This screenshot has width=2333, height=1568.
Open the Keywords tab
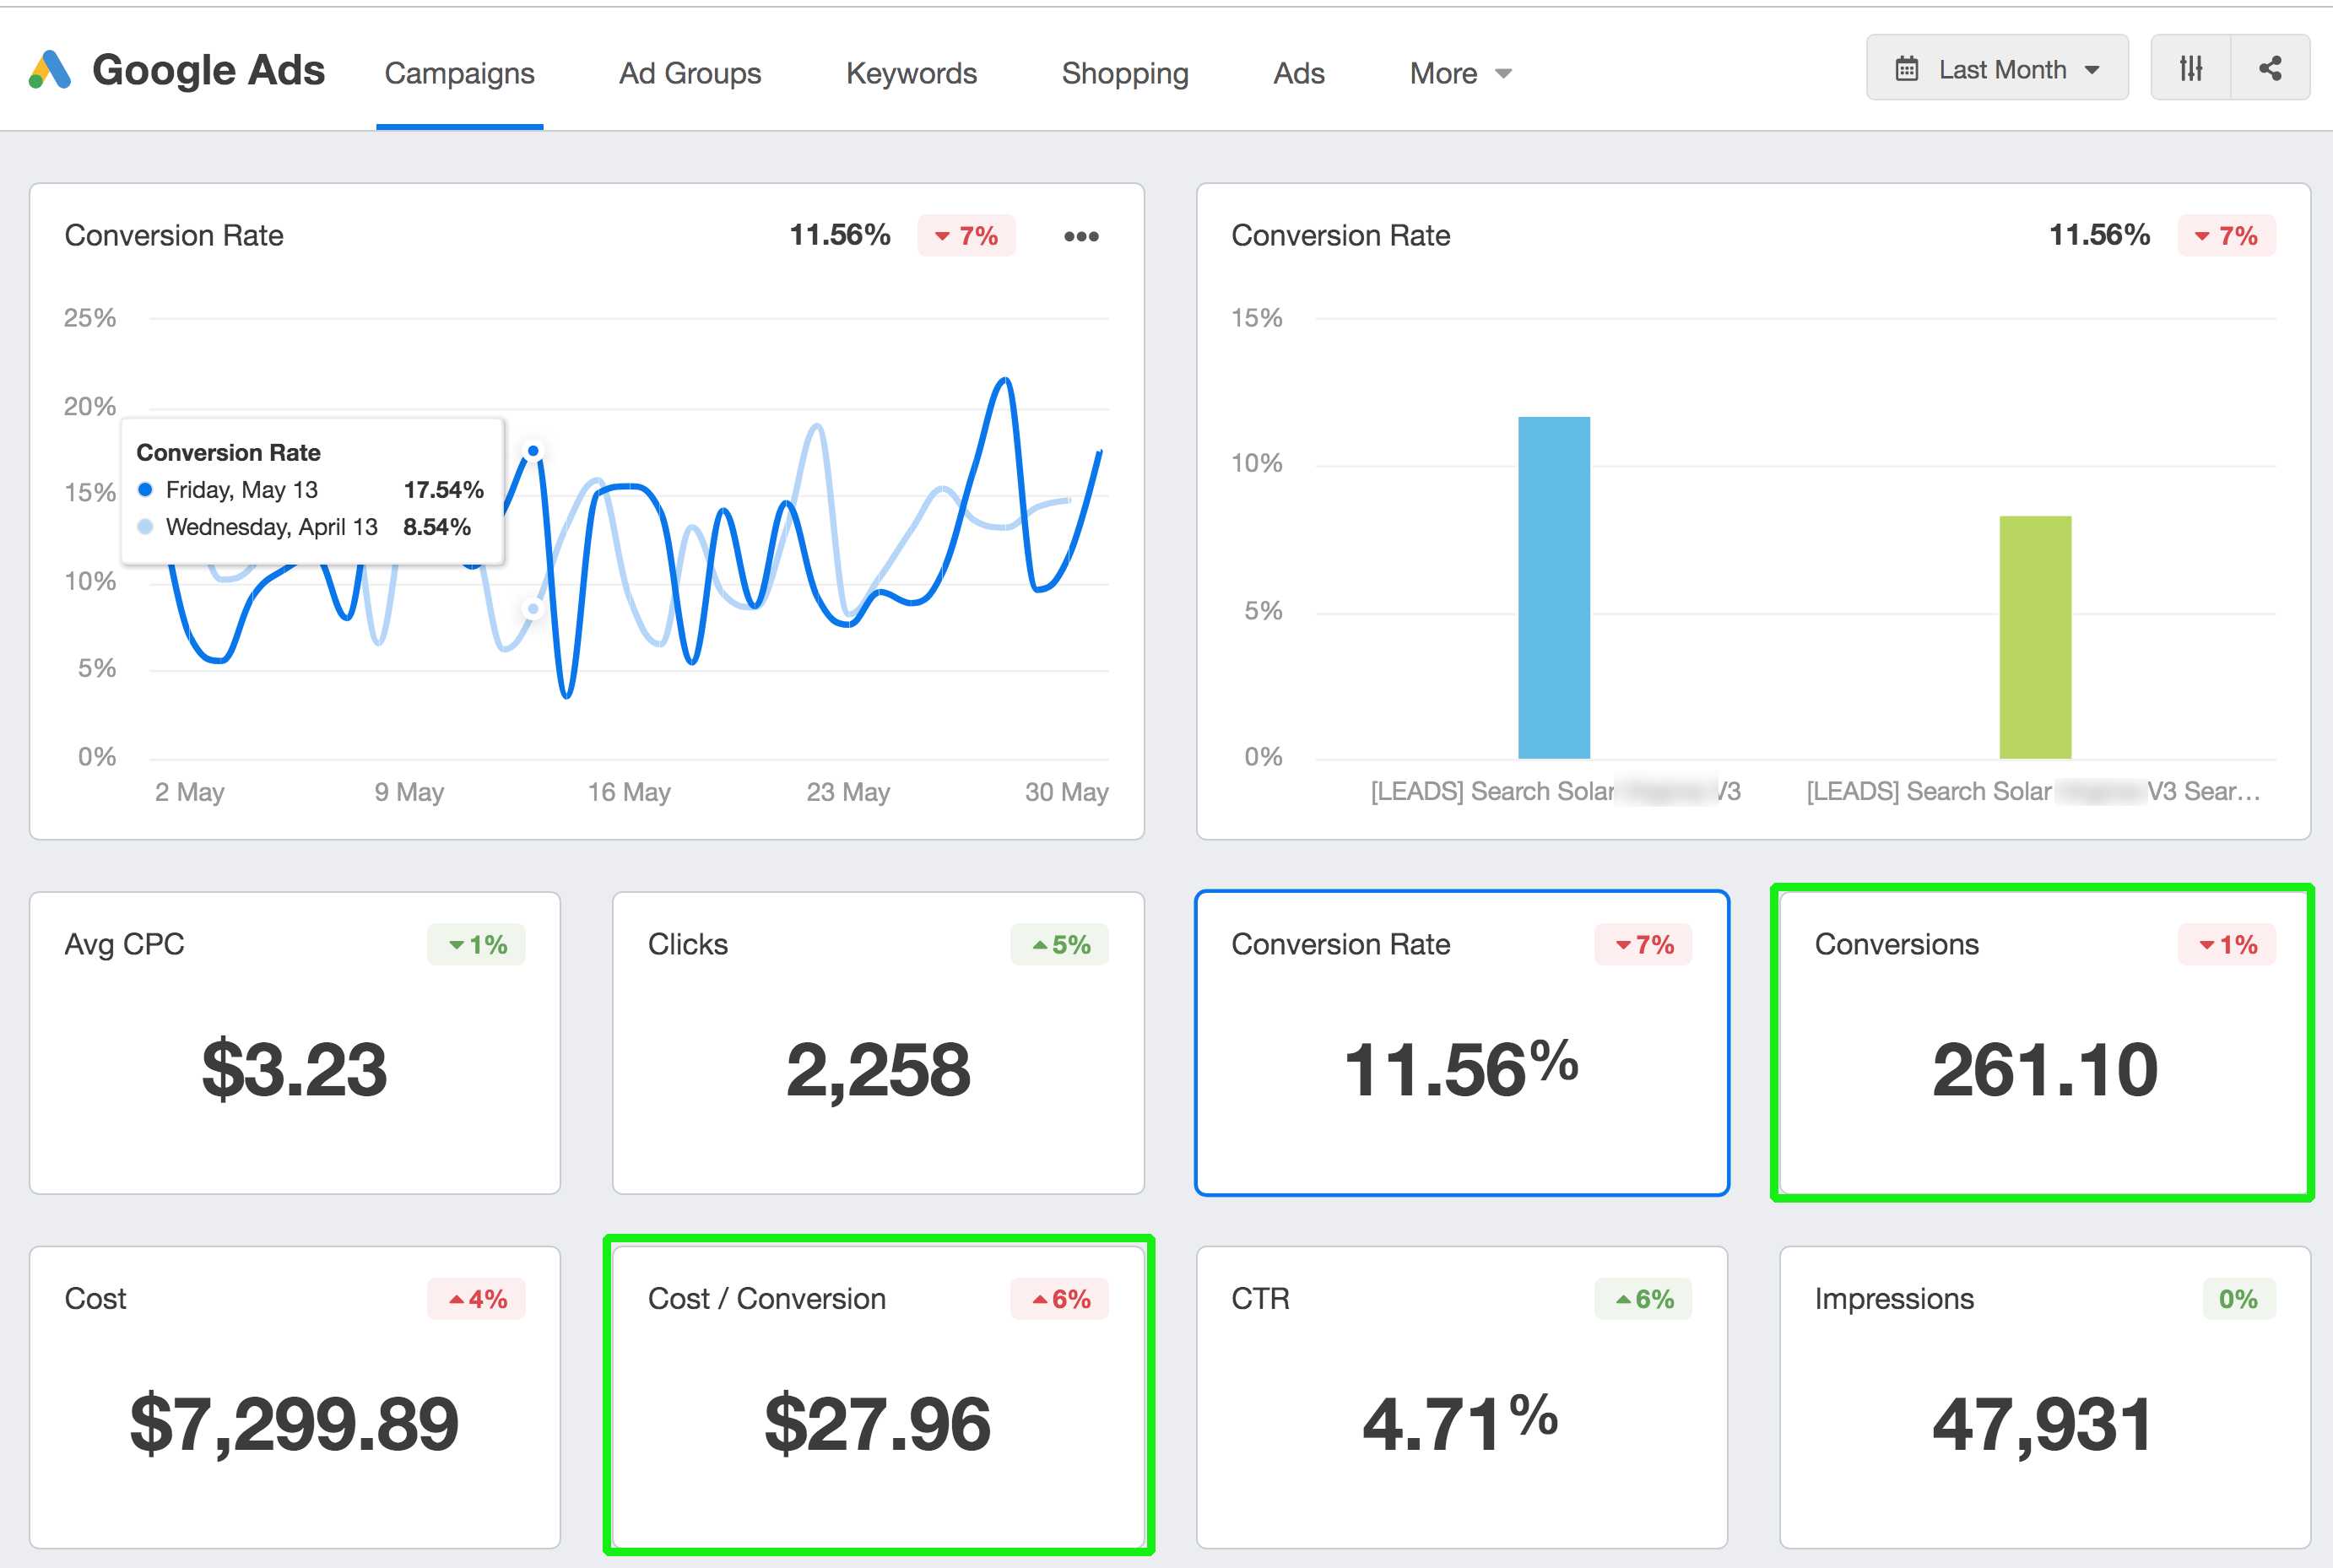(x=911, y=73)
